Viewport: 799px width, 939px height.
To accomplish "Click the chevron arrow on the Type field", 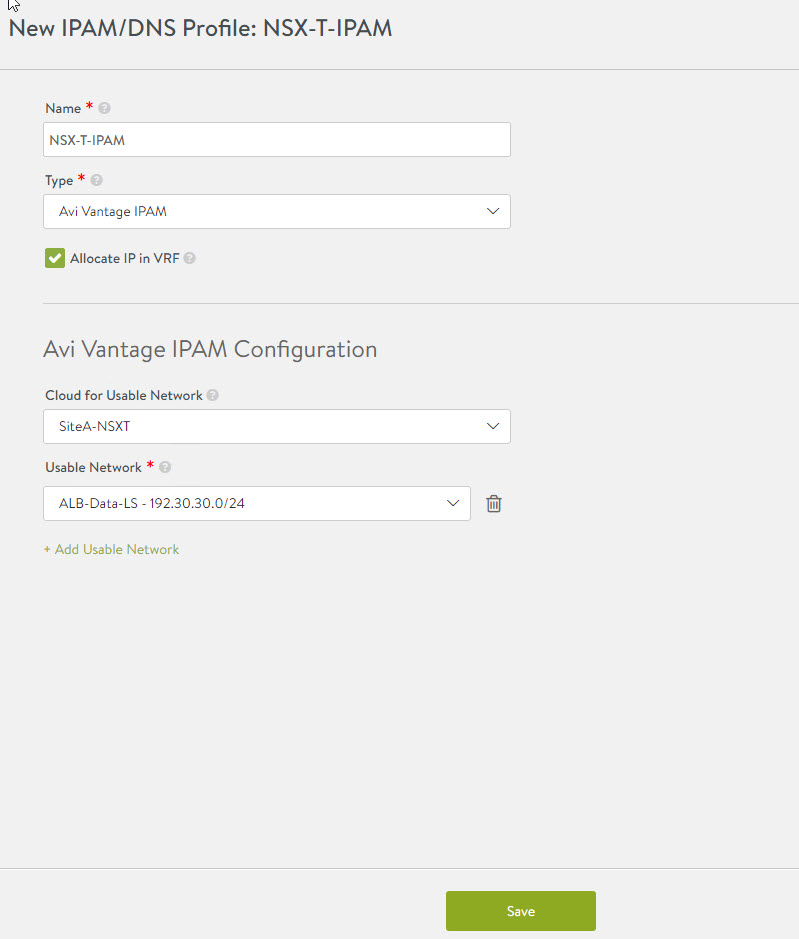I will [492, 211].
